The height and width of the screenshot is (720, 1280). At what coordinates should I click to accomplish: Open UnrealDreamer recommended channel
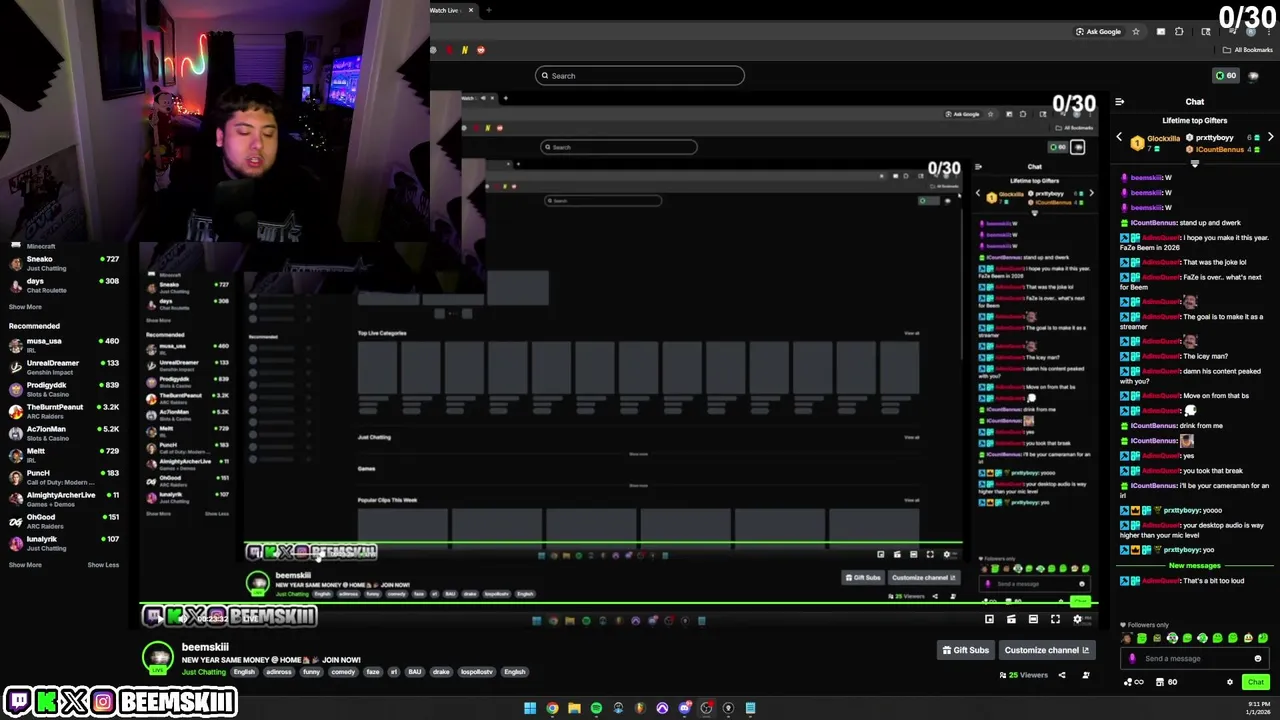(x=64, y=367)
